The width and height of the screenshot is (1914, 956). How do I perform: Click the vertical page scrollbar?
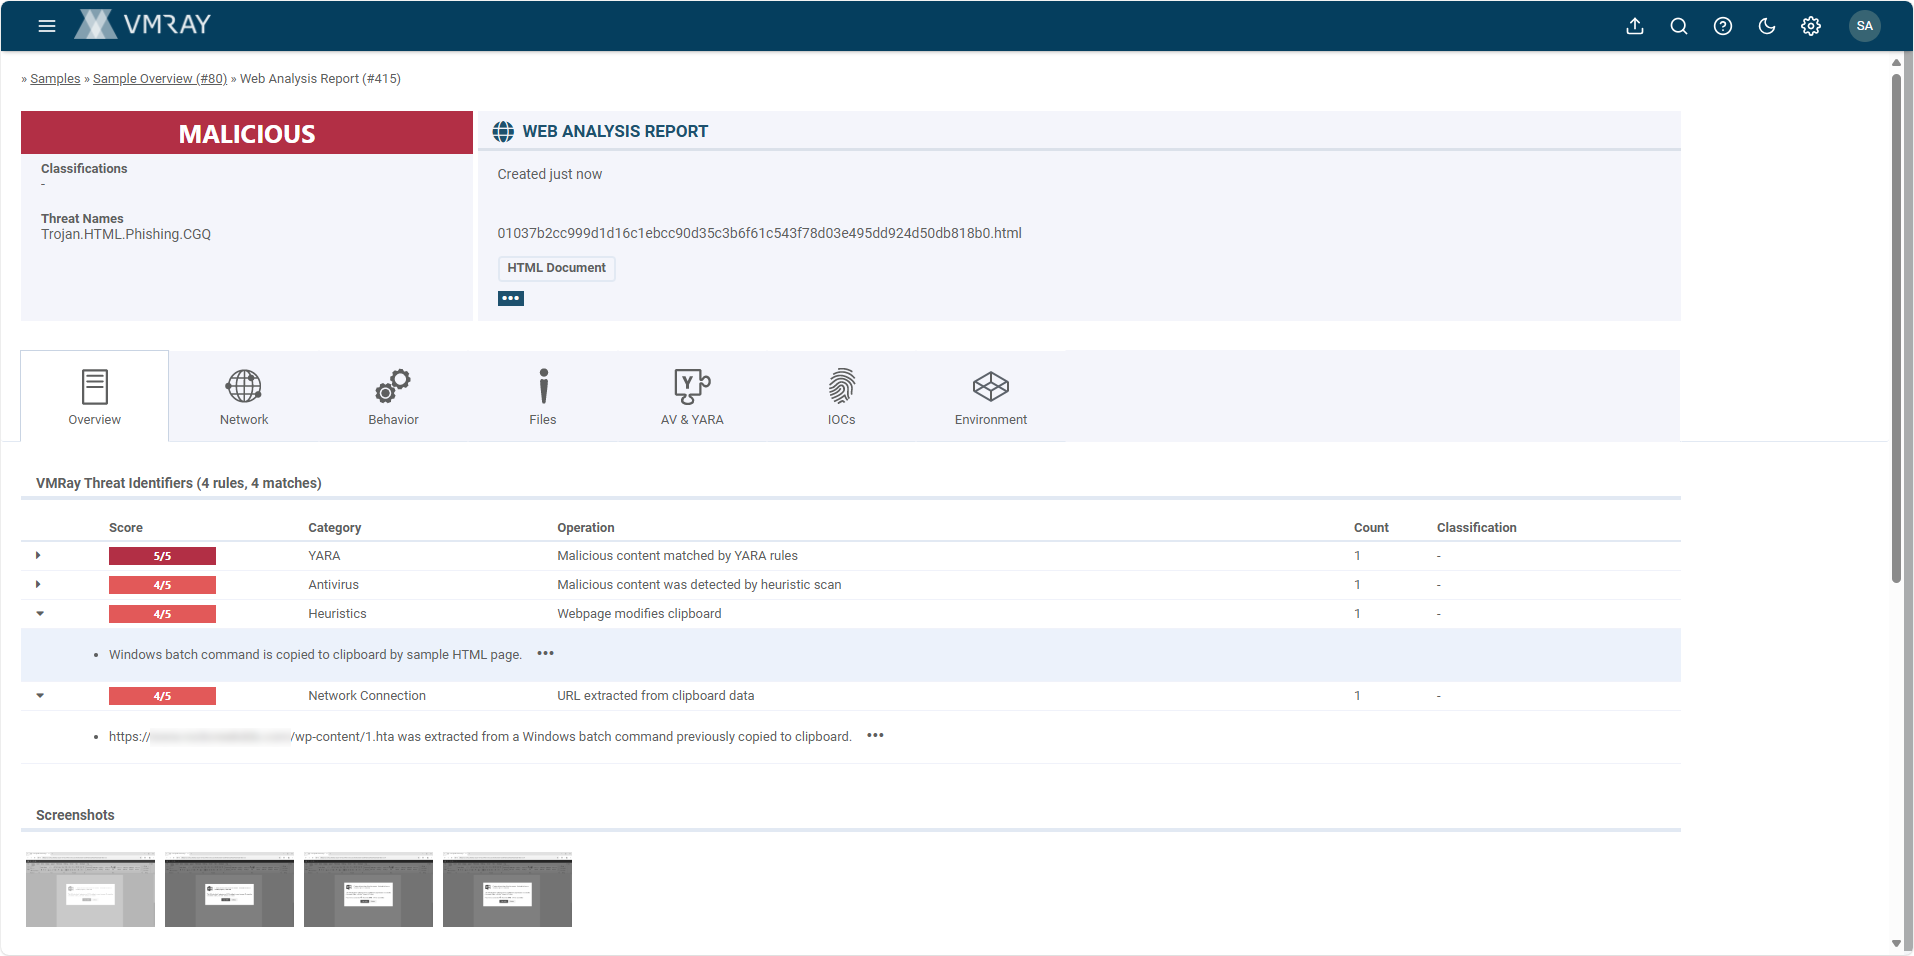(x=1896, y=327)
